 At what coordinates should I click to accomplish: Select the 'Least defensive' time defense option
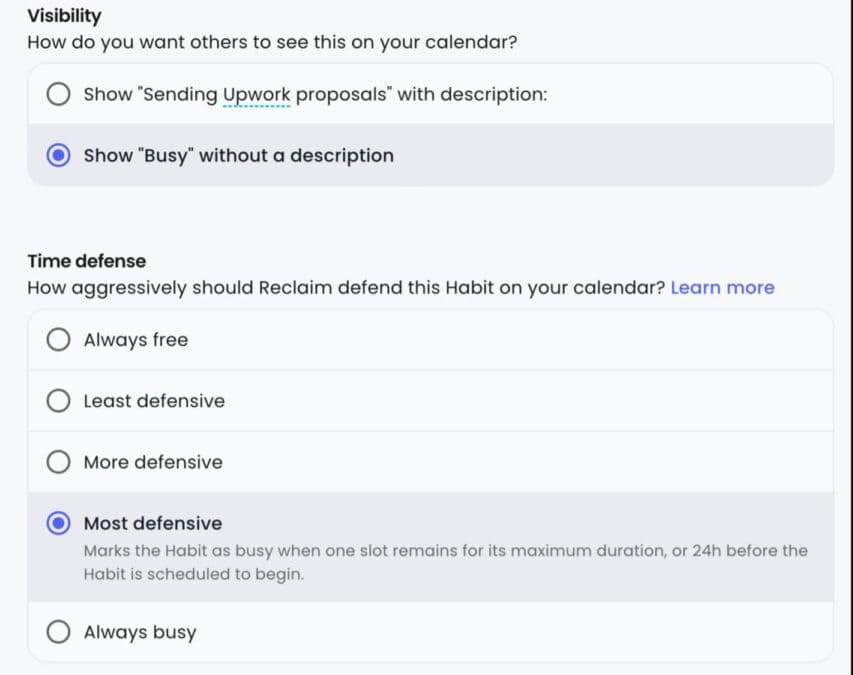(x=58, y=401)
